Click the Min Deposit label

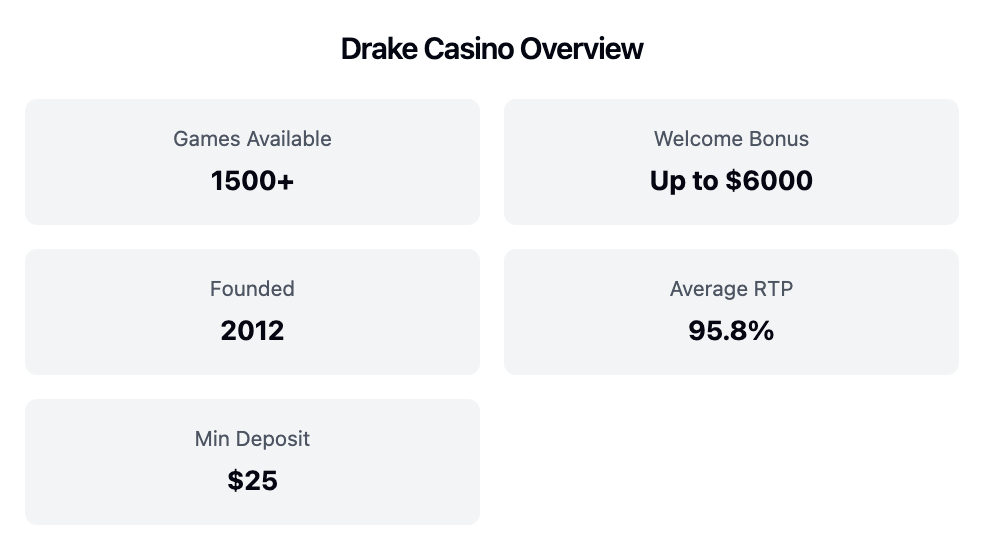click(x=252, y=438)
